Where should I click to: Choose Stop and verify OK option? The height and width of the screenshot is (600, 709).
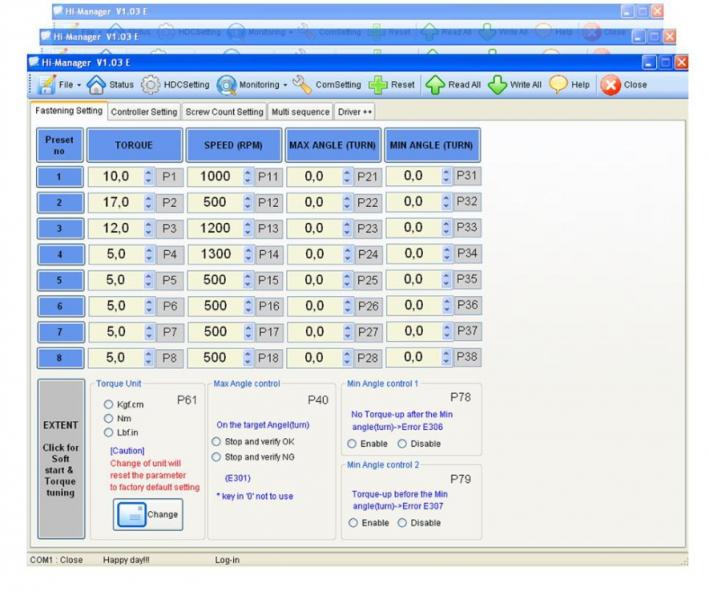(216, 441)
